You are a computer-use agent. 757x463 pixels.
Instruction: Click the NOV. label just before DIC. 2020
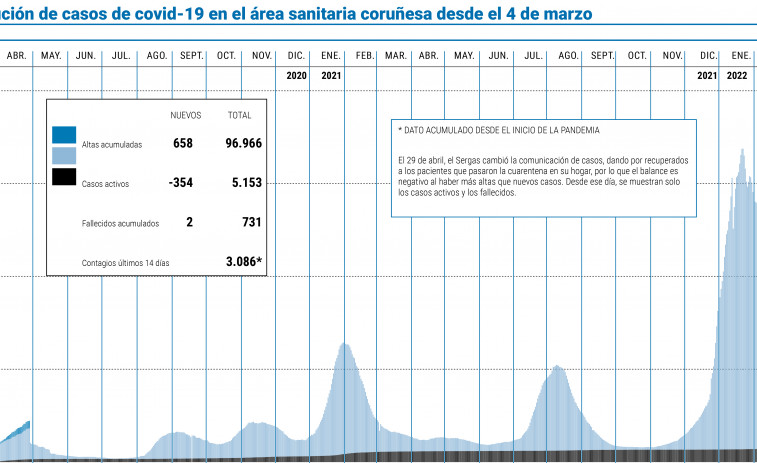(x=262, y=56)
